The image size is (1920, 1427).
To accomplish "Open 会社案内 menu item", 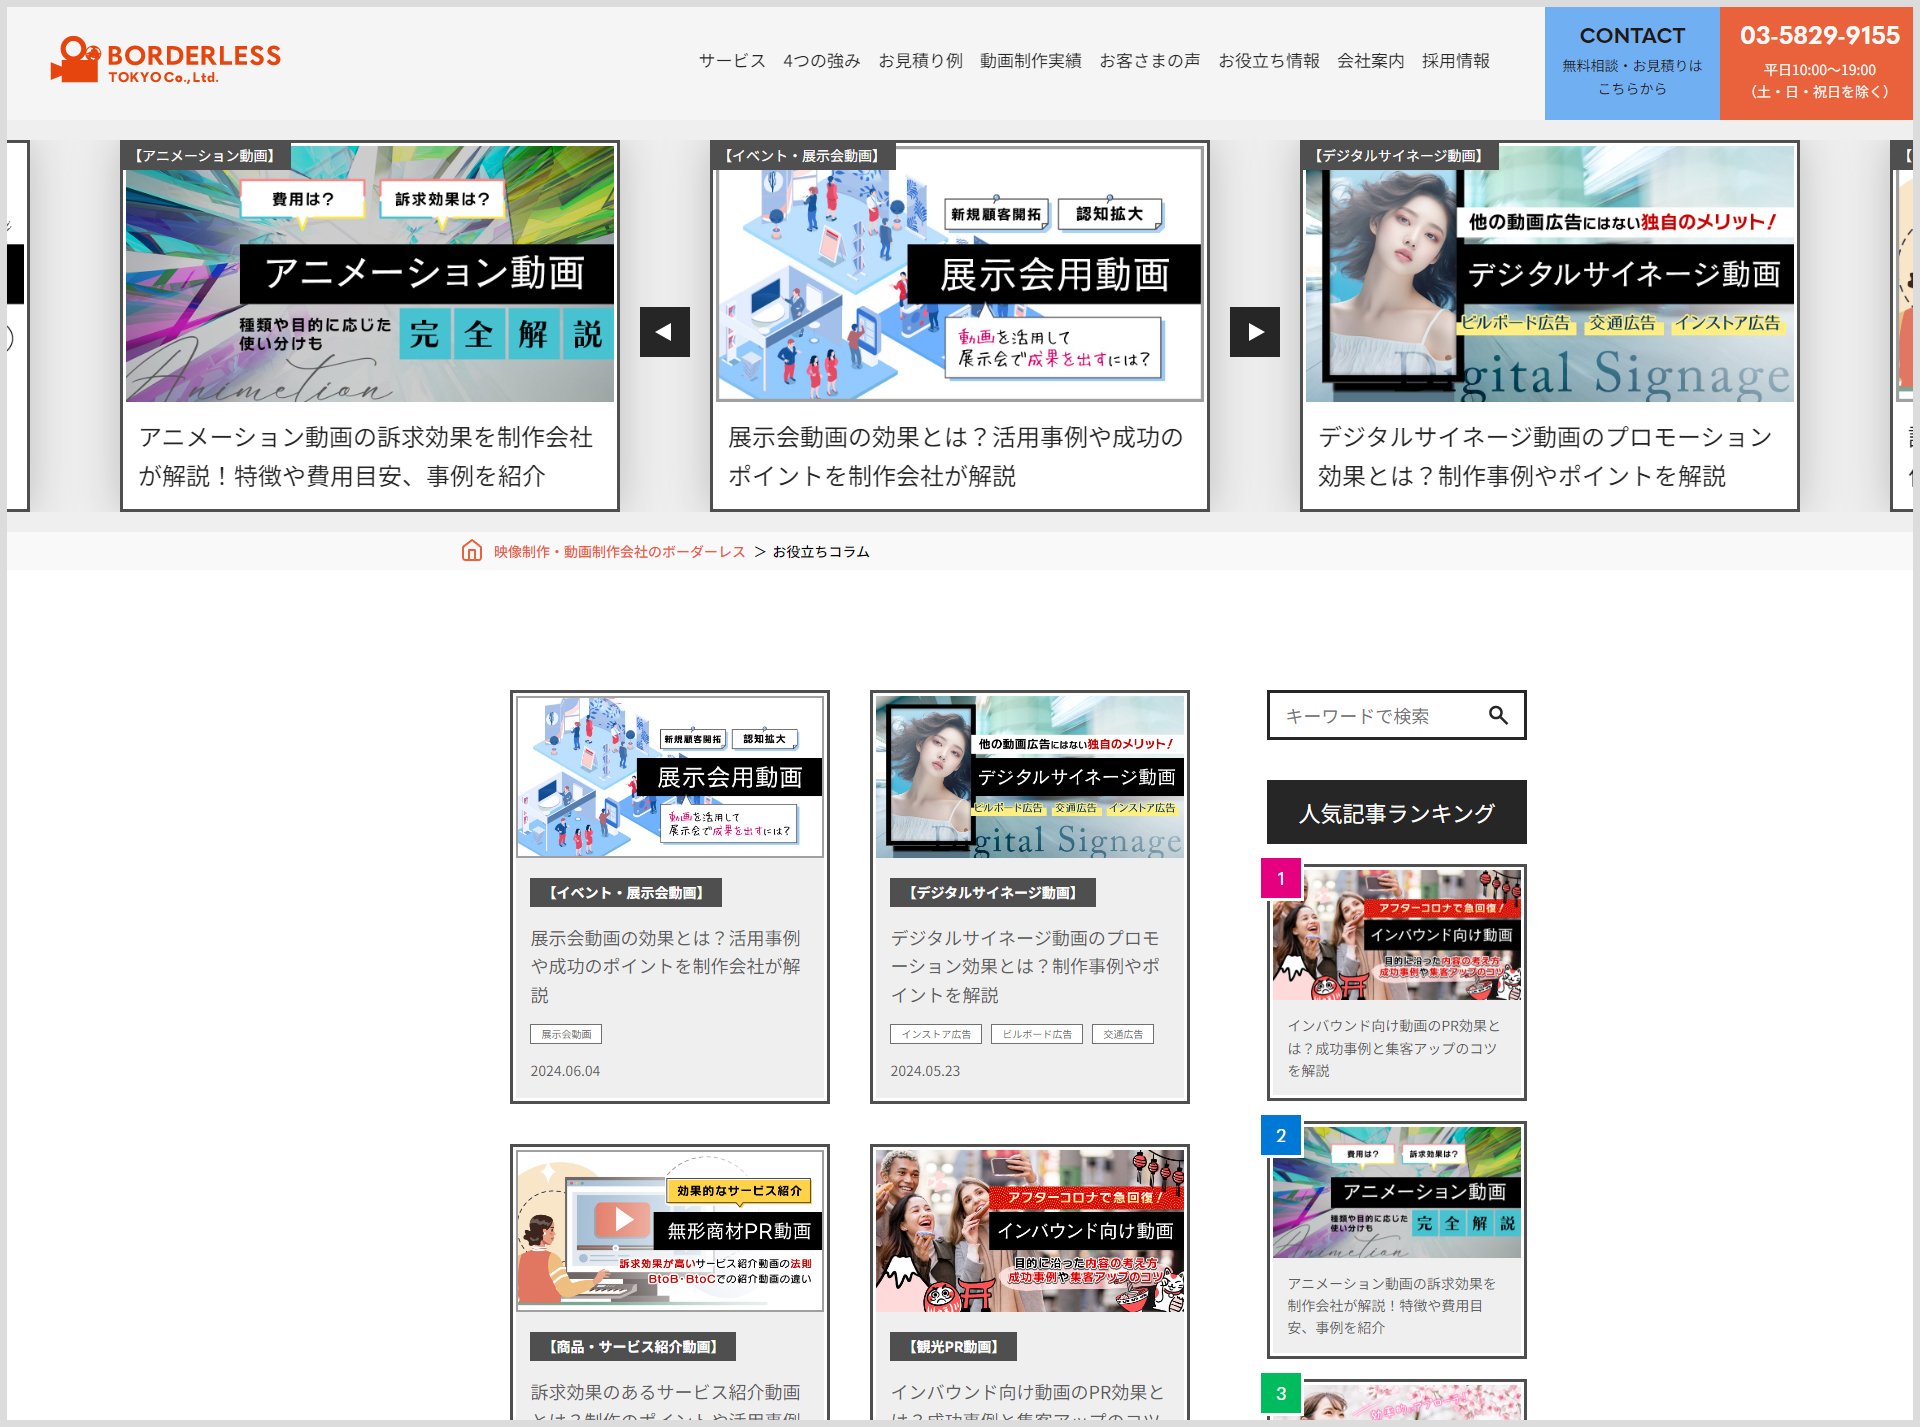I will 1370,61.
